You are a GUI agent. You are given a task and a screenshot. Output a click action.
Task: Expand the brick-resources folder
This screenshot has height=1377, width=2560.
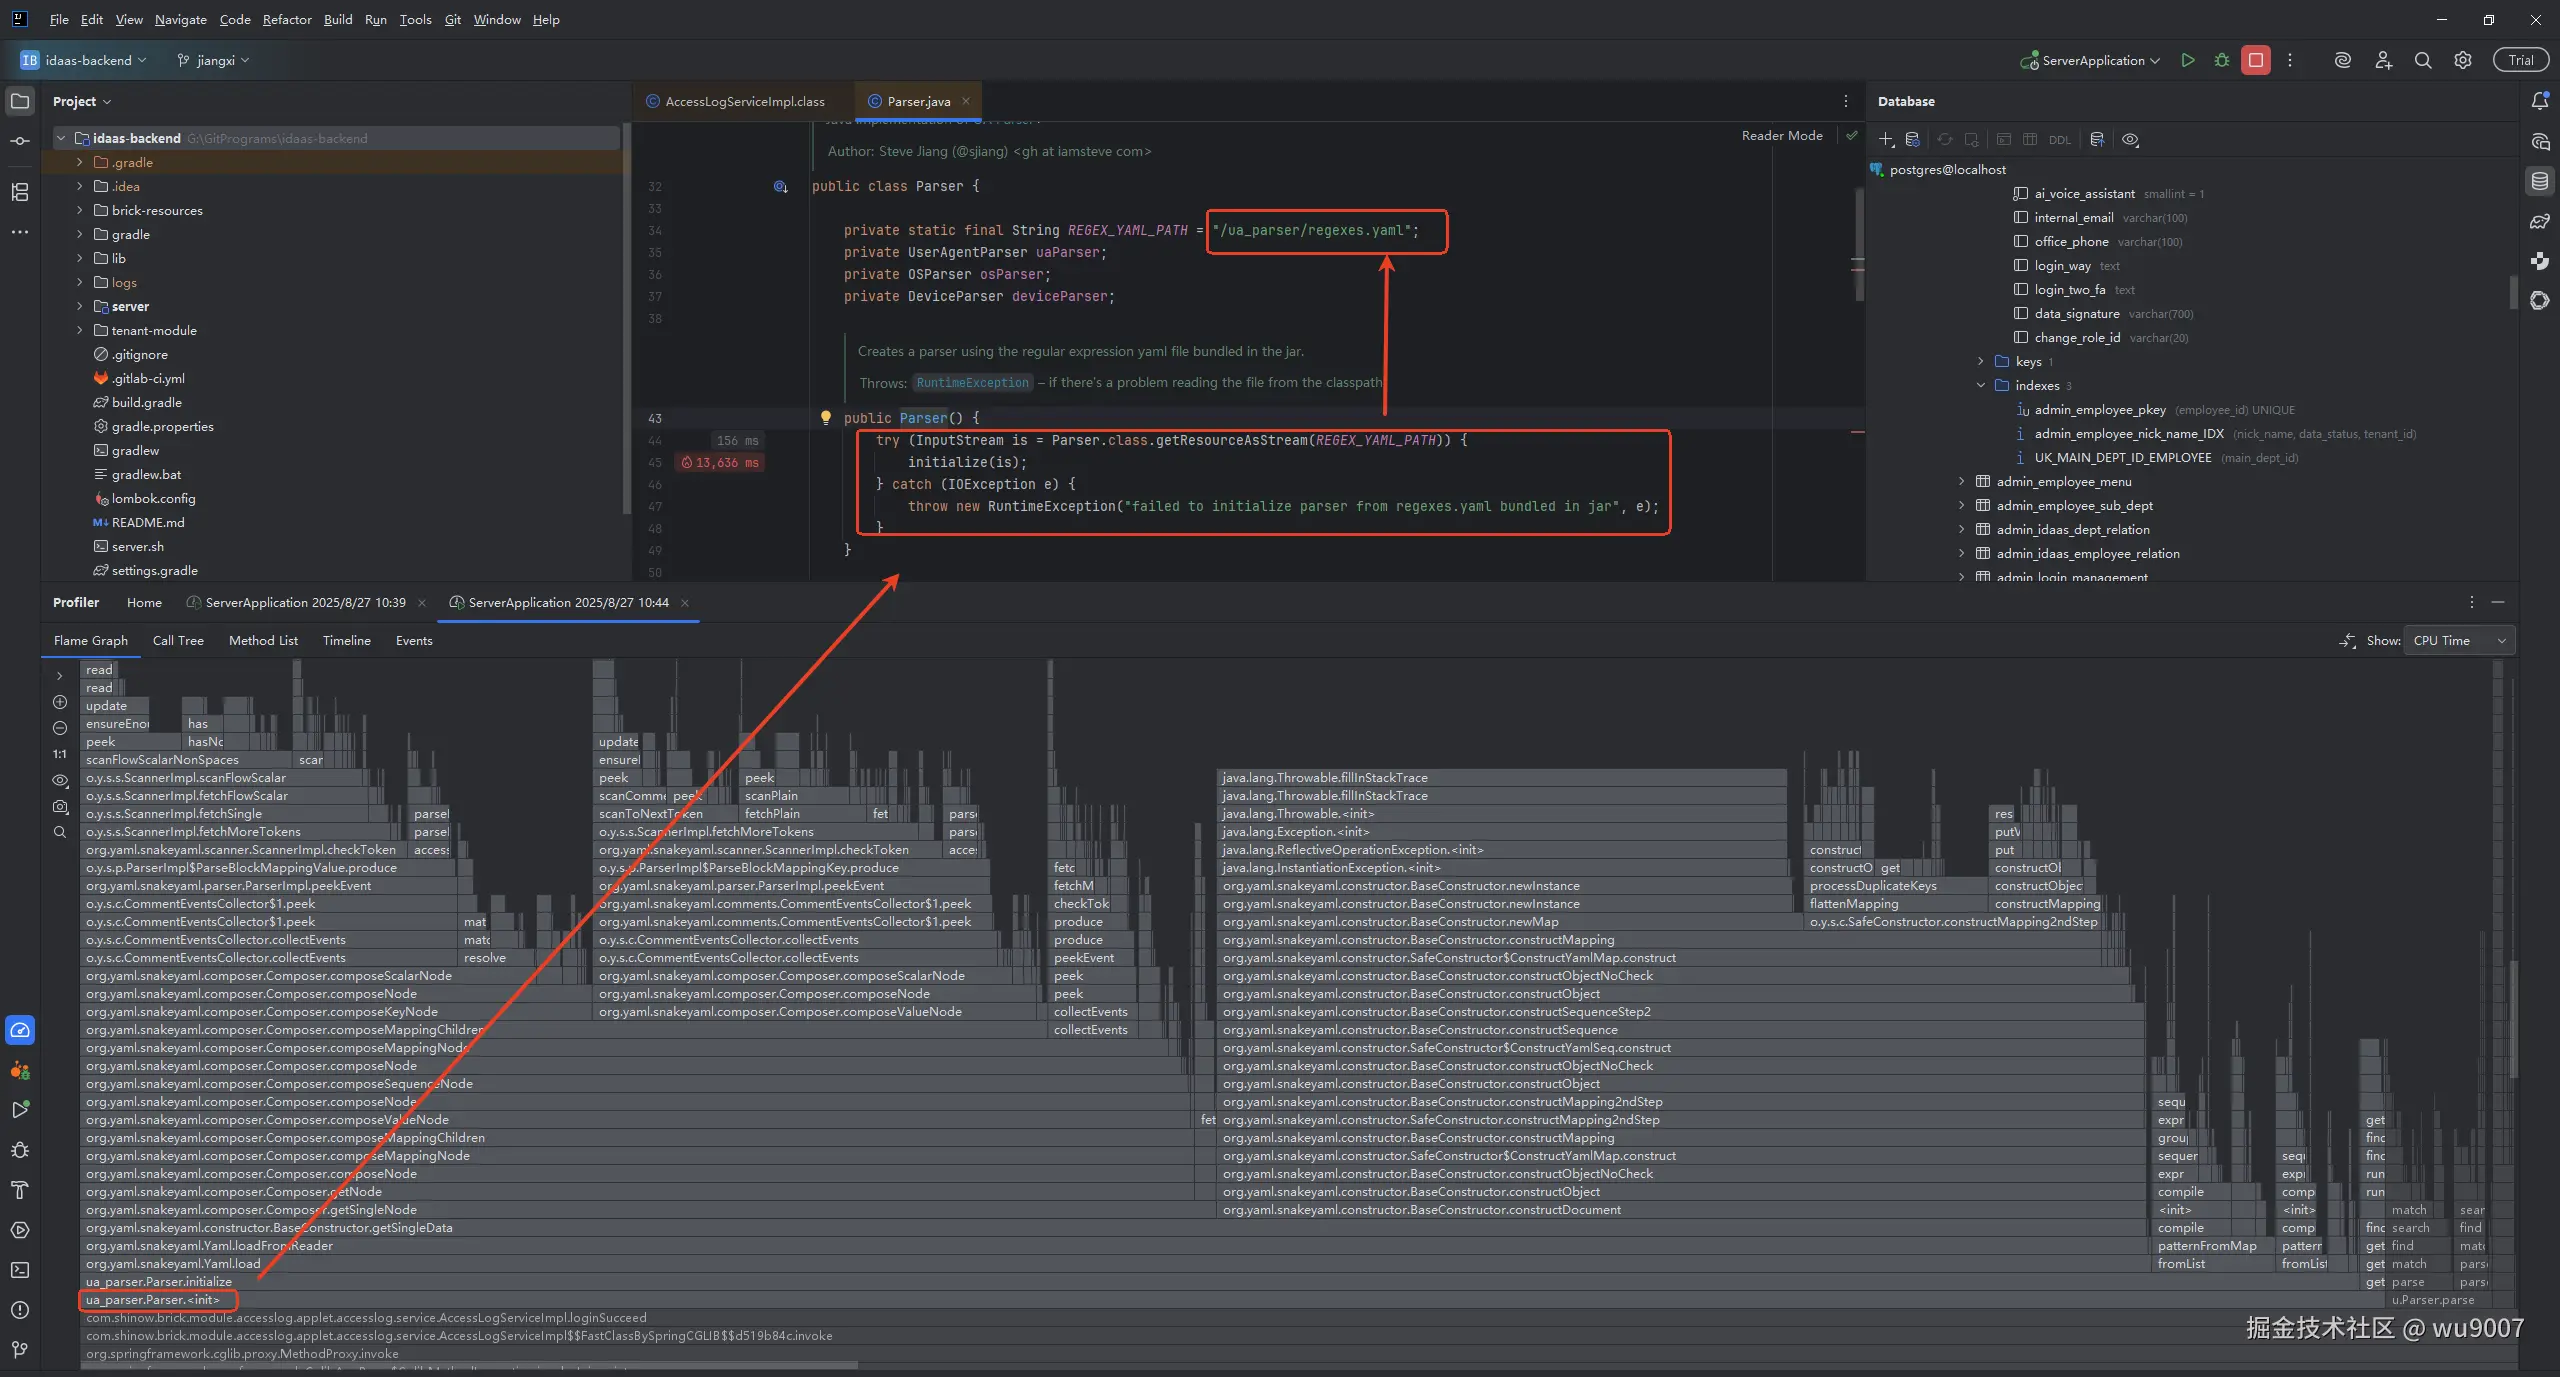click(x=80, y=210)
